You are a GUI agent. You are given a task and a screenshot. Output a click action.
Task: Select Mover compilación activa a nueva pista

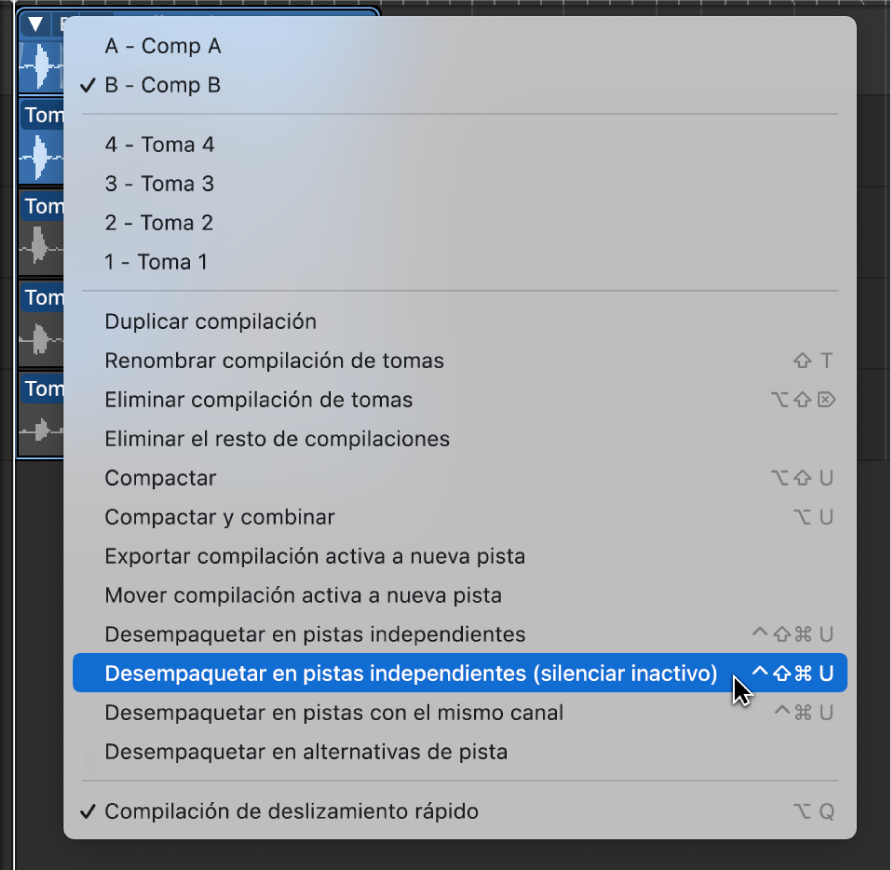point(297,595)
